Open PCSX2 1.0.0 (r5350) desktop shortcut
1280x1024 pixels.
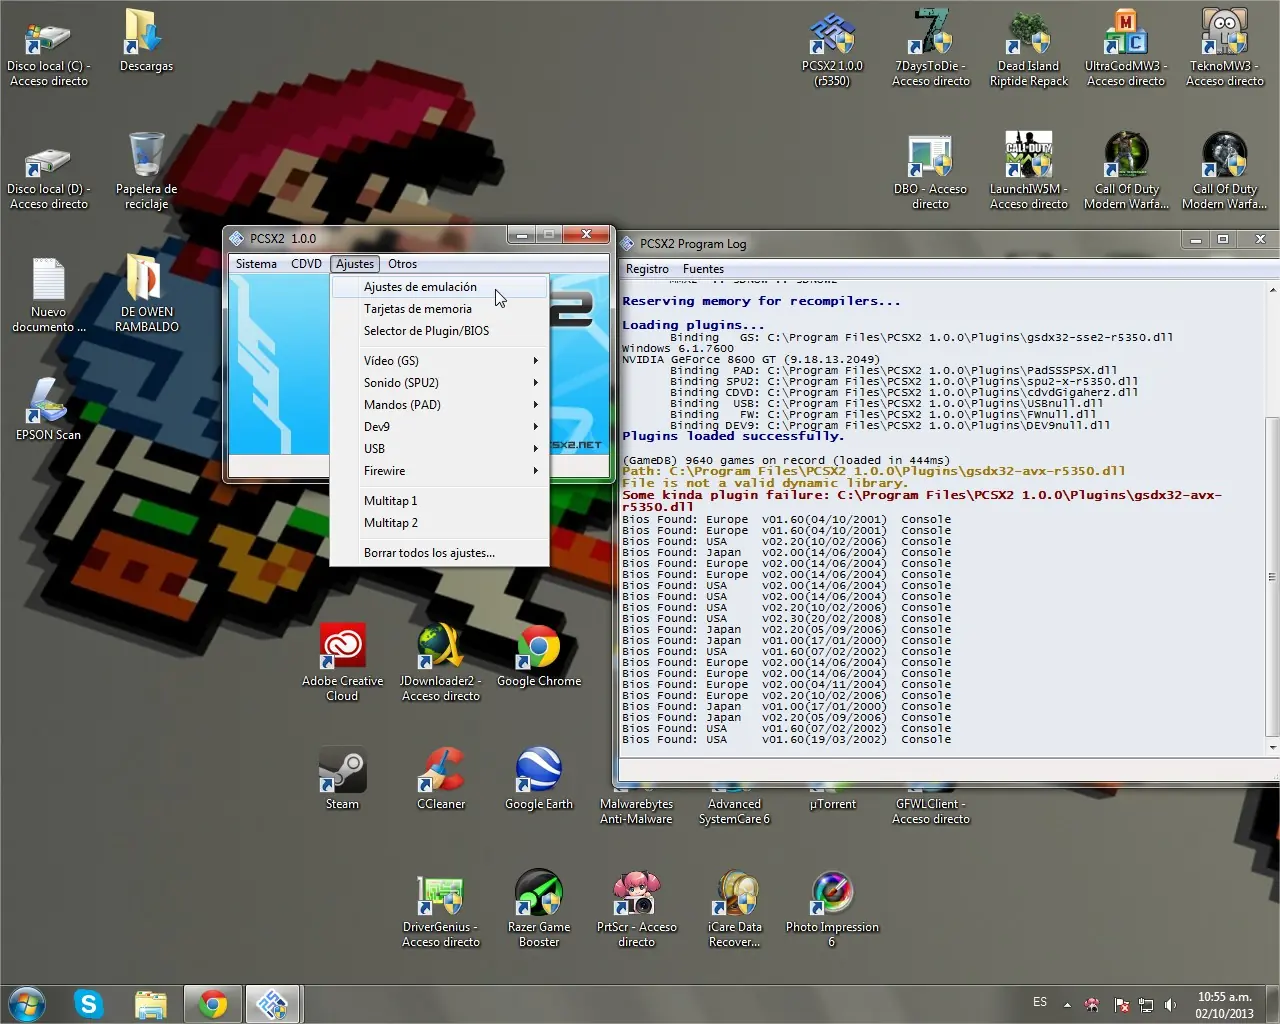832,48
